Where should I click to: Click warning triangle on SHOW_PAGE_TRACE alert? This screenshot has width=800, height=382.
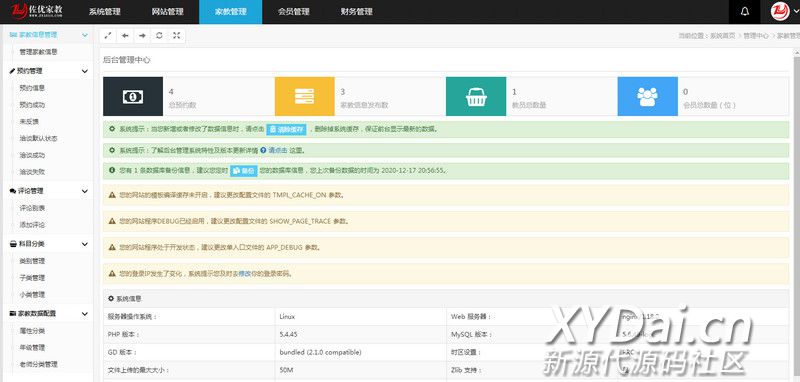click(x=112, y=221)
